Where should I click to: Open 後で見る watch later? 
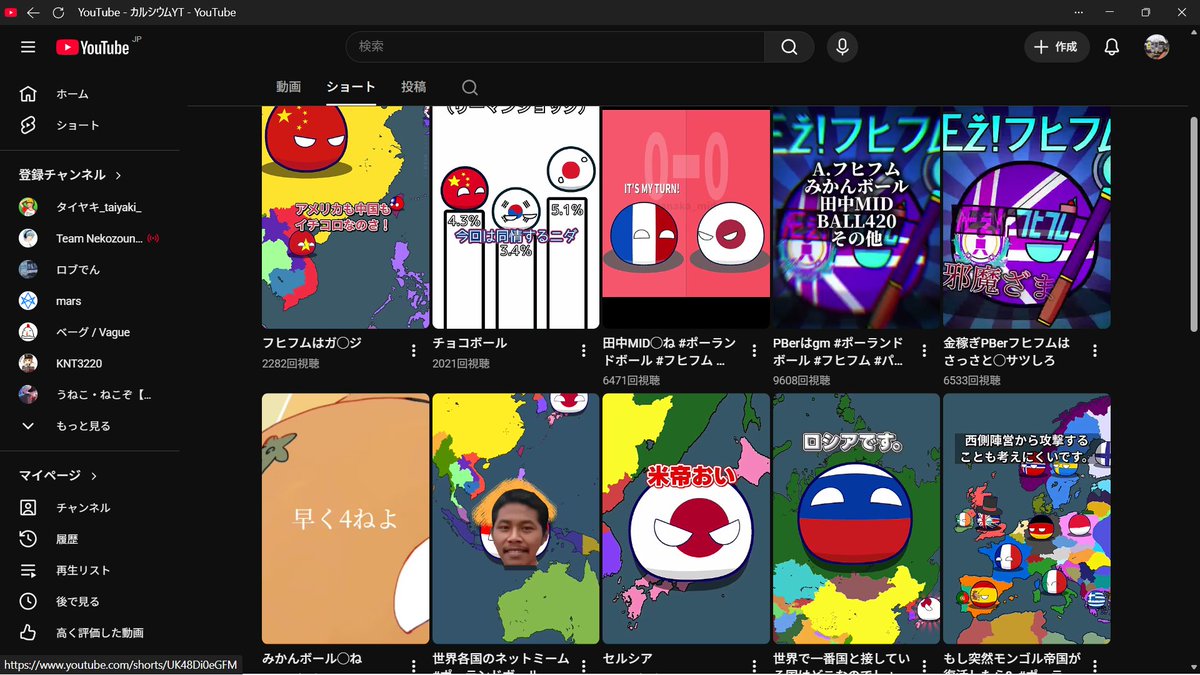90,602
